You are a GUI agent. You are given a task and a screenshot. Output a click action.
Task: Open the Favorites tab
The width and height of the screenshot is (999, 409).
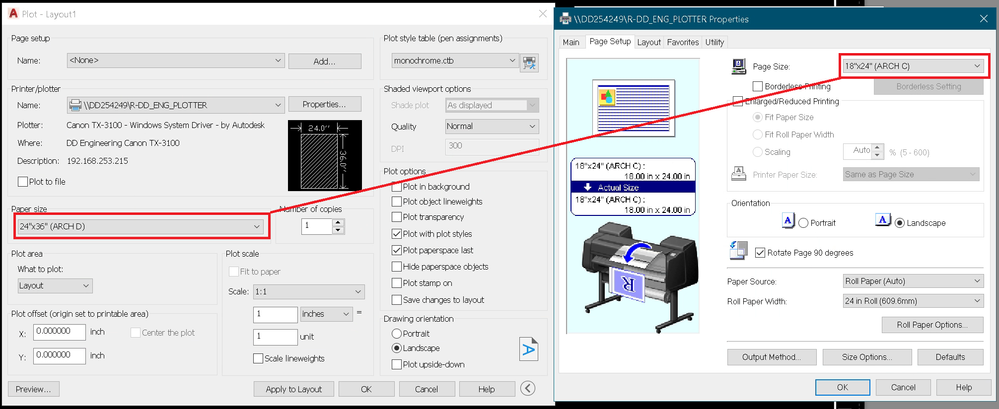[683, 42]
